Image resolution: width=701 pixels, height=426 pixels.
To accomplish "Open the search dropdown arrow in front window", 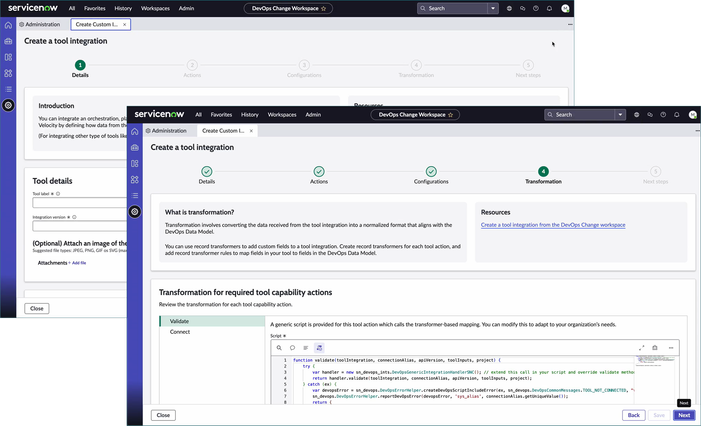I will (x=620, y=115).
